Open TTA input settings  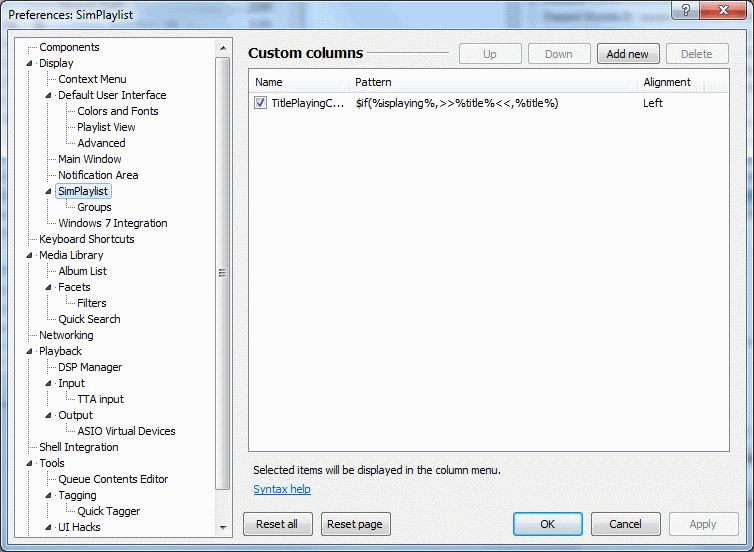point(101,399)
